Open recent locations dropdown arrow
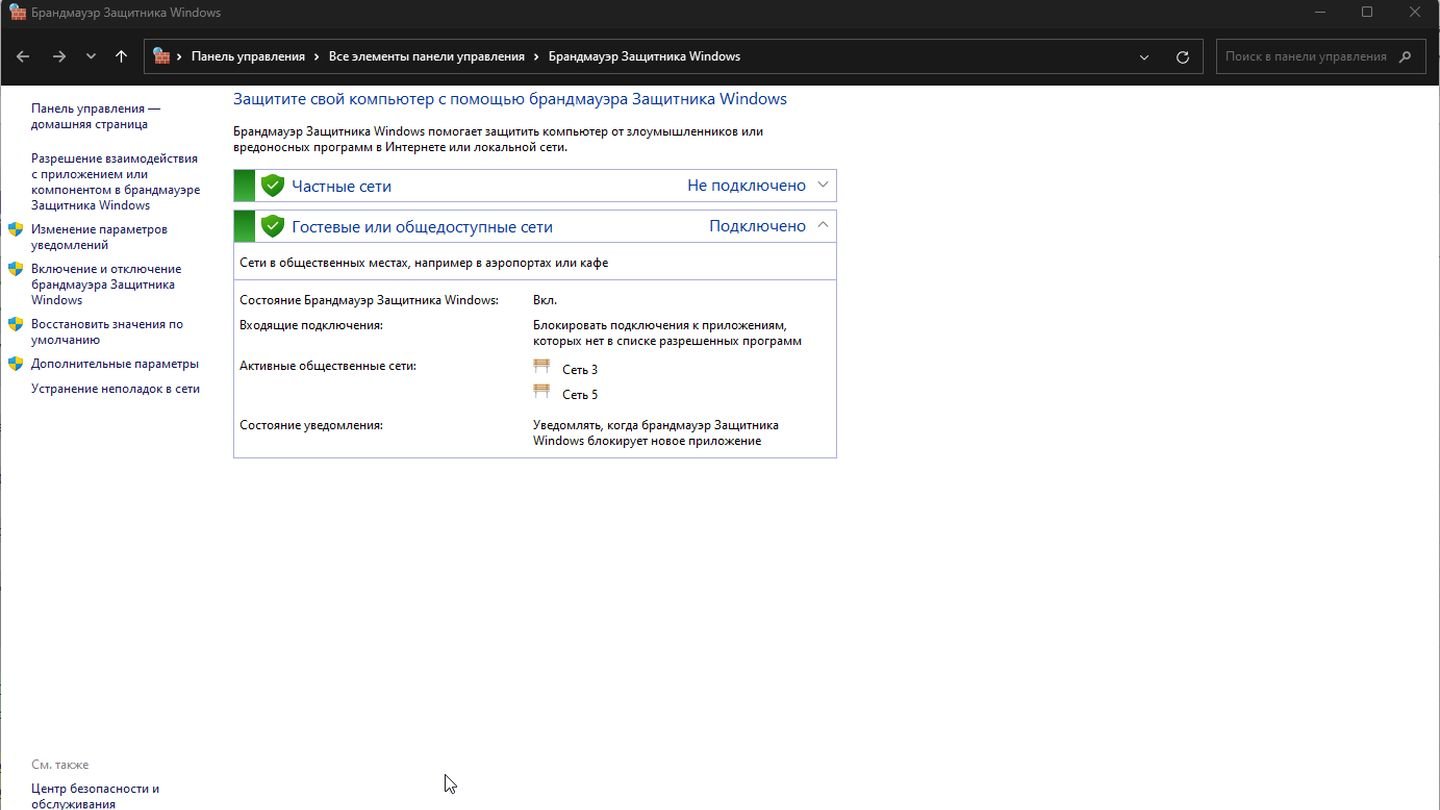1440x810 pixels. (x=91, y=57)
